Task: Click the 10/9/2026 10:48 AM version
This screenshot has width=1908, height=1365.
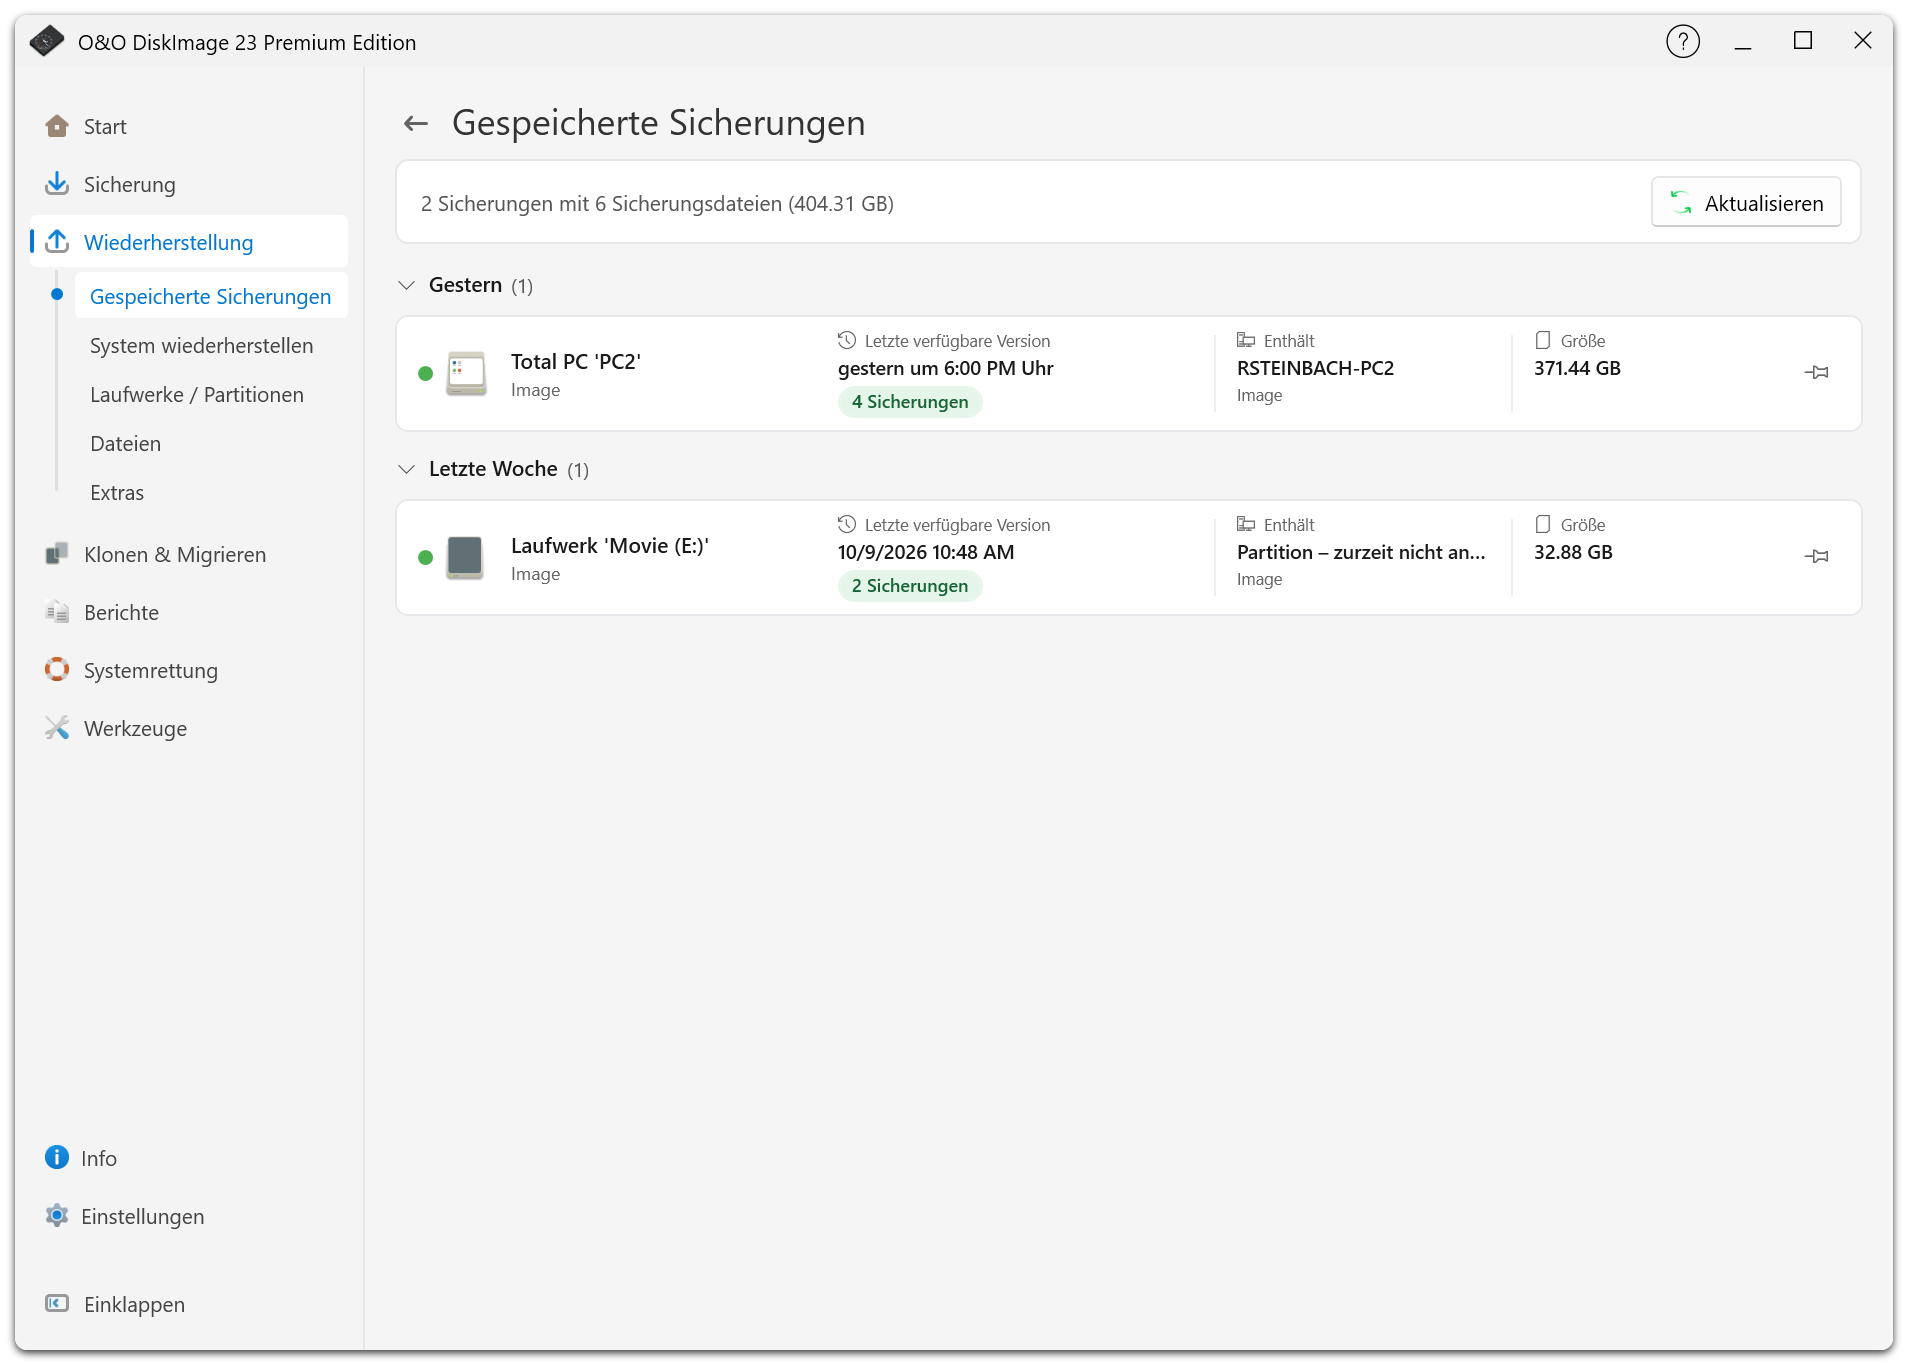Action: [x=926, y=552]
